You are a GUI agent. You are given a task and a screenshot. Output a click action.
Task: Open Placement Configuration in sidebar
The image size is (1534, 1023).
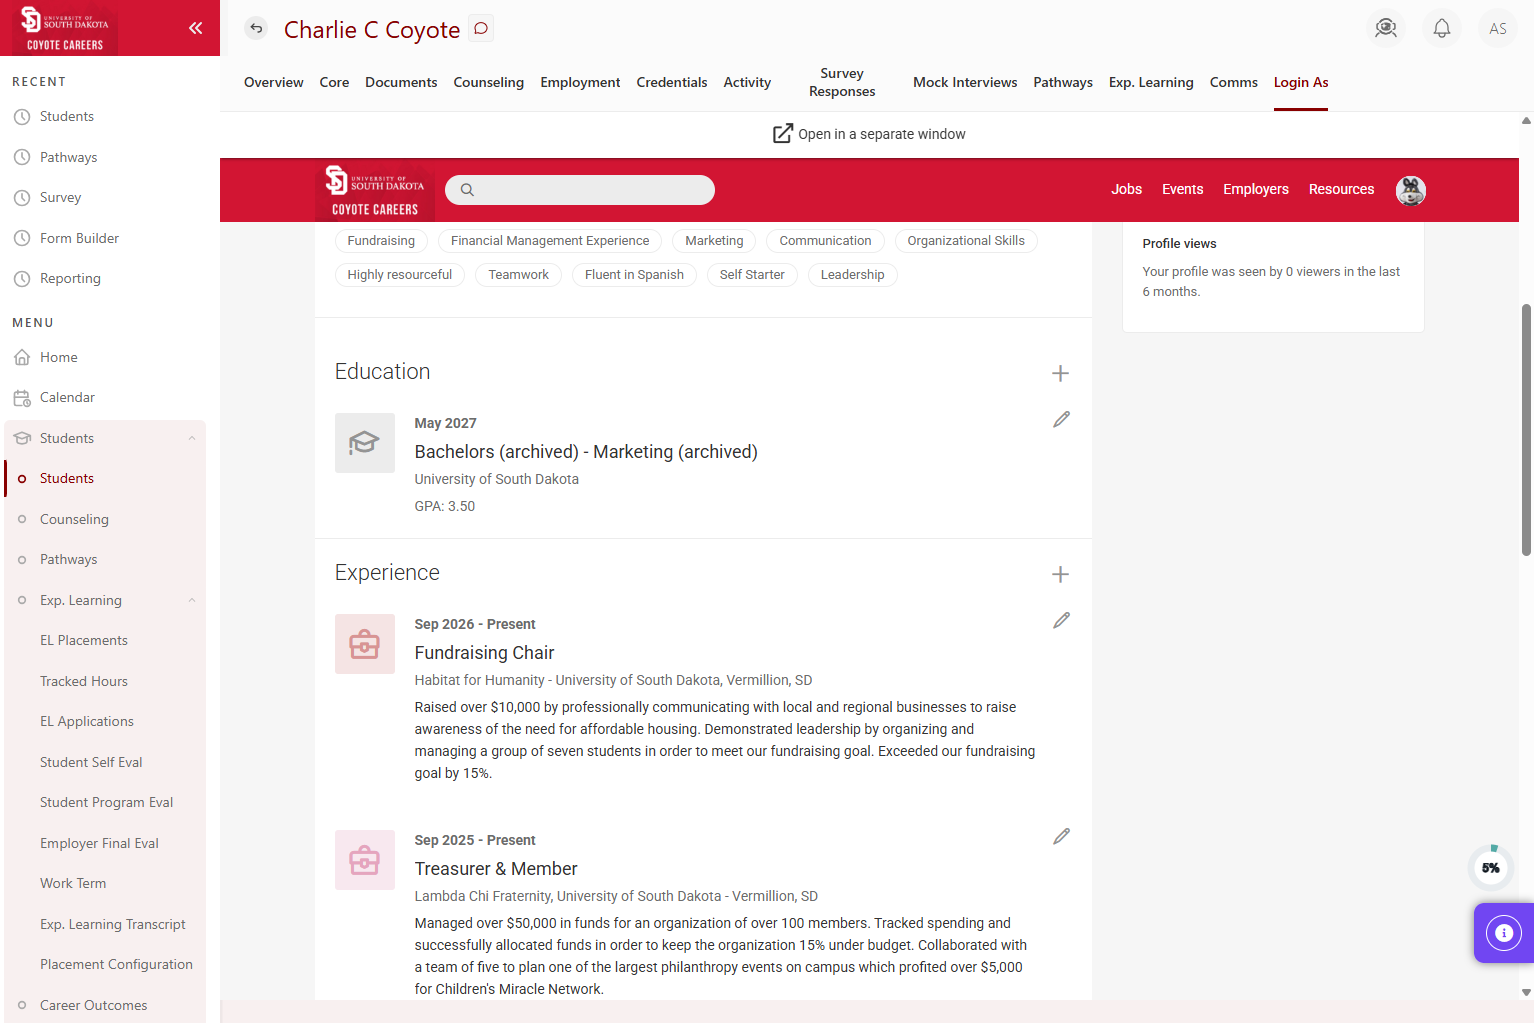pos(116,964)
